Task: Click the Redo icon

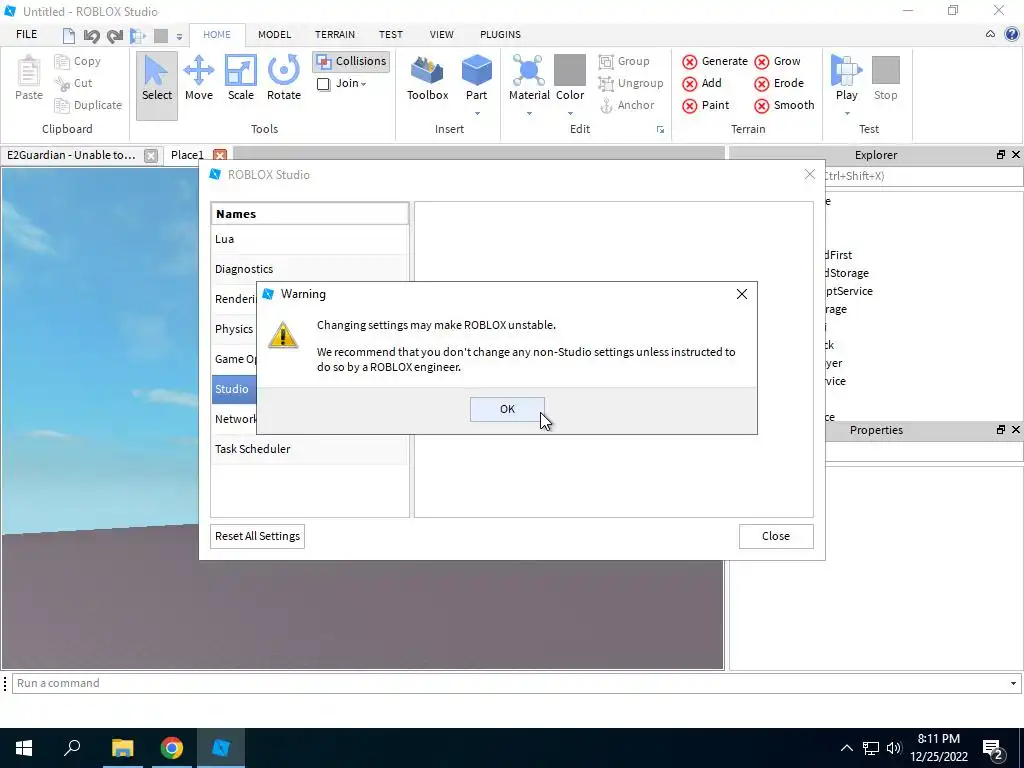Action: (x=115, y=36)
